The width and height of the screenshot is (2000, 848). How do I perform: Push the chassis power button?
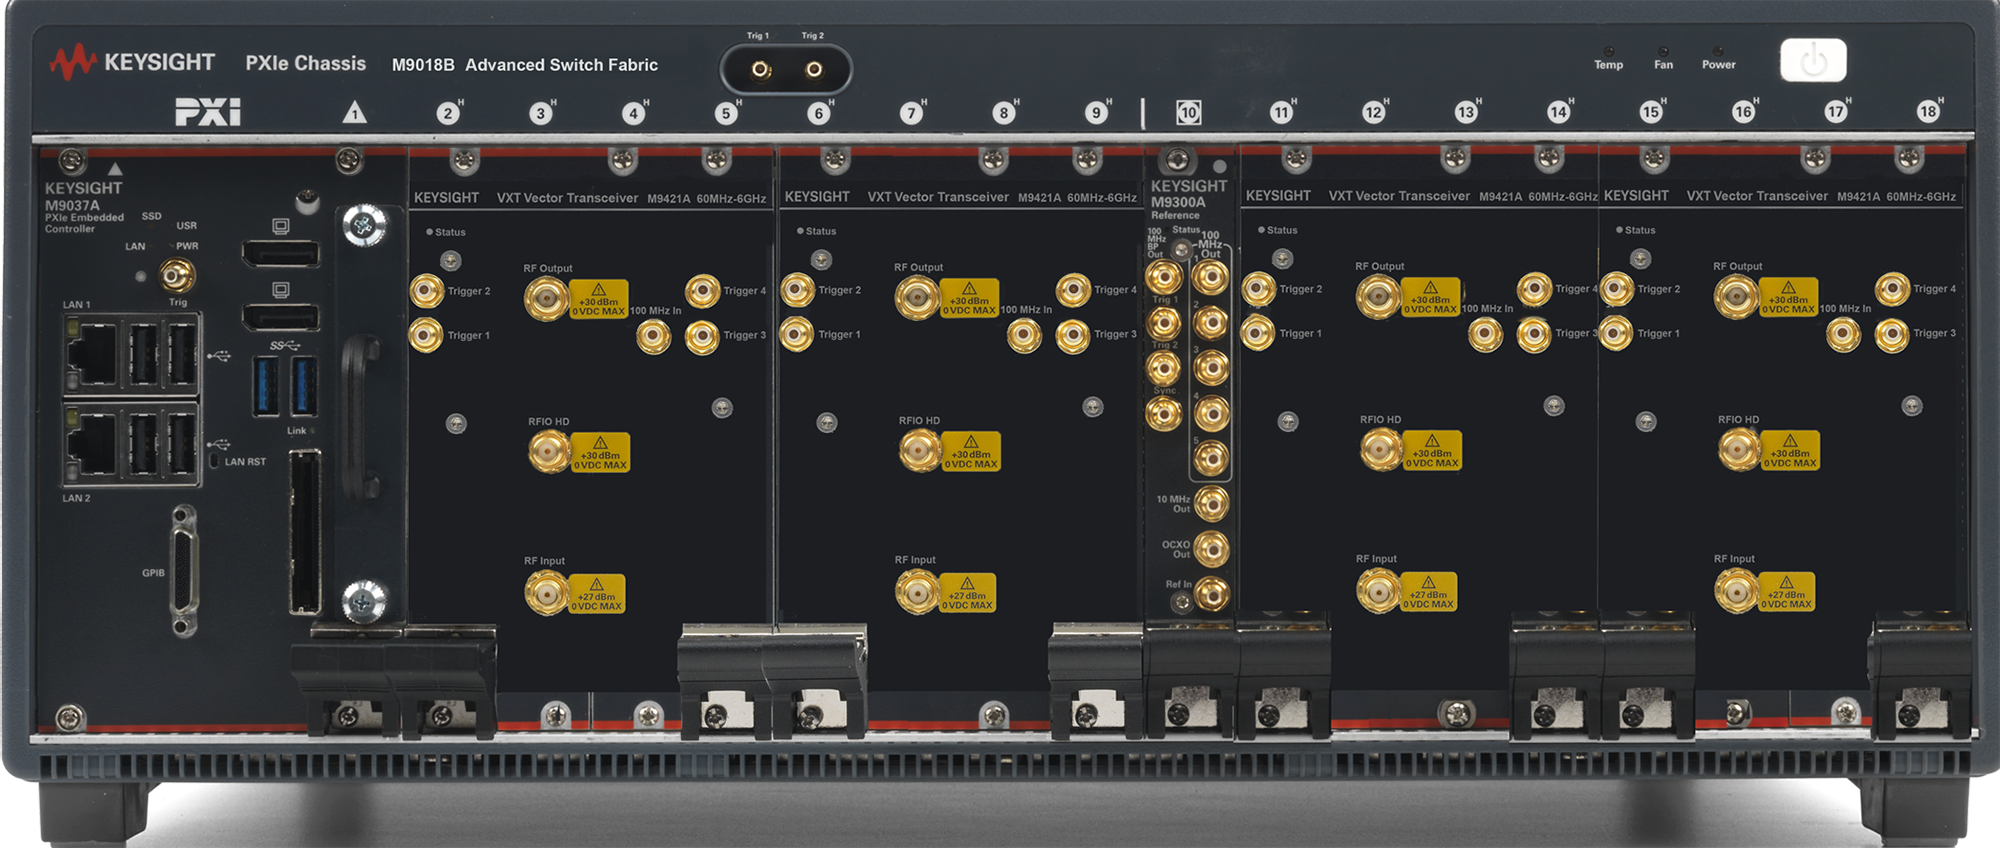coord(1813,61)
